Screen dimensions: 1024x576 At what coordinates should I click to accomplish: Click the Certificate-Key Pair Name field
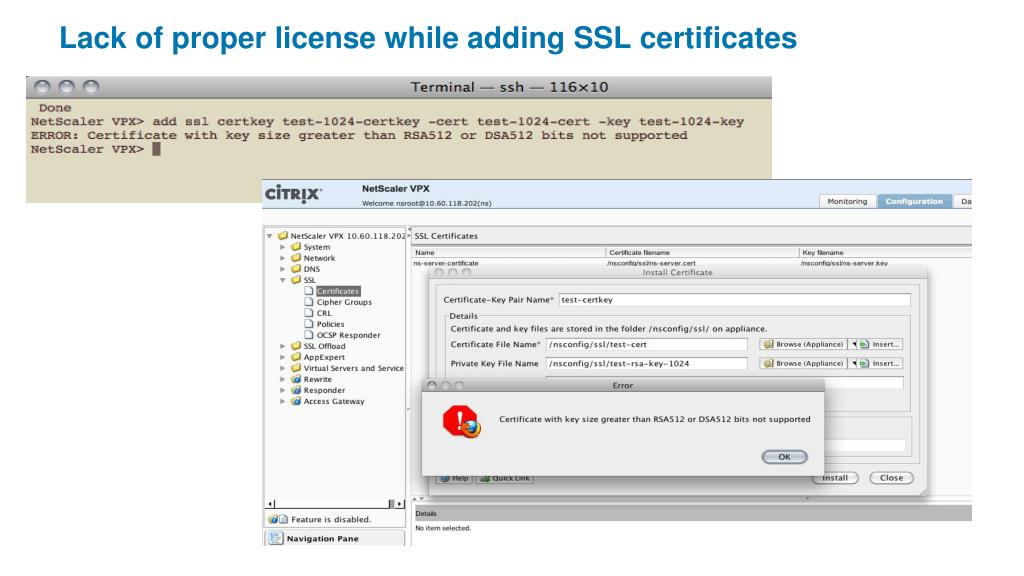[x=734, y=299]
